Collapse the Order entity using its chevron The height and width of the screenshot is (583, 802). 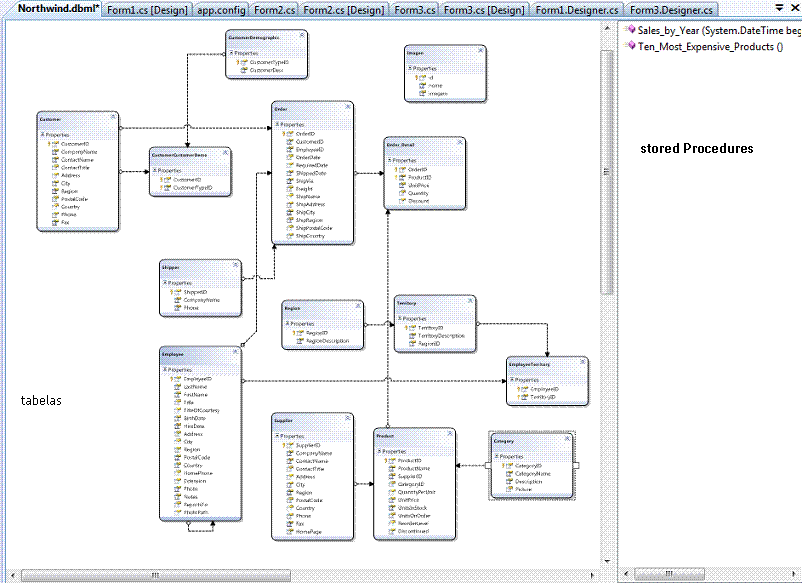click(x=348, y=107)
